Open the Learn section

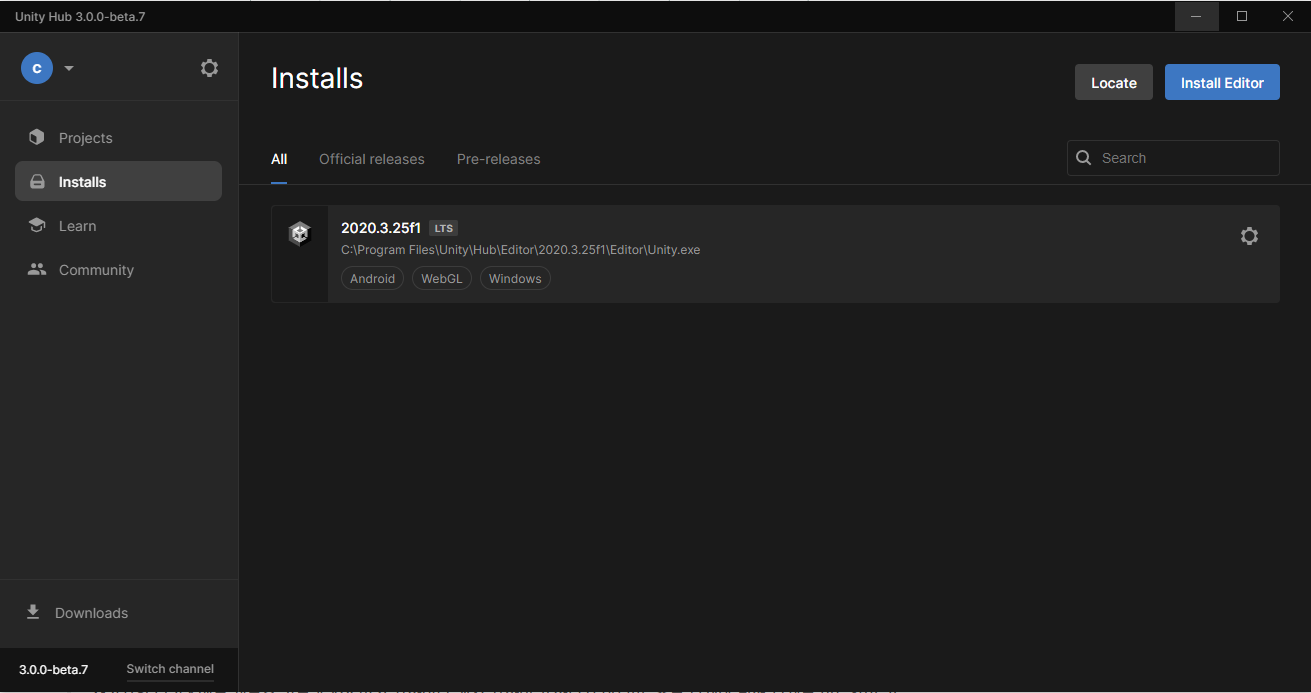coord(118,226)
